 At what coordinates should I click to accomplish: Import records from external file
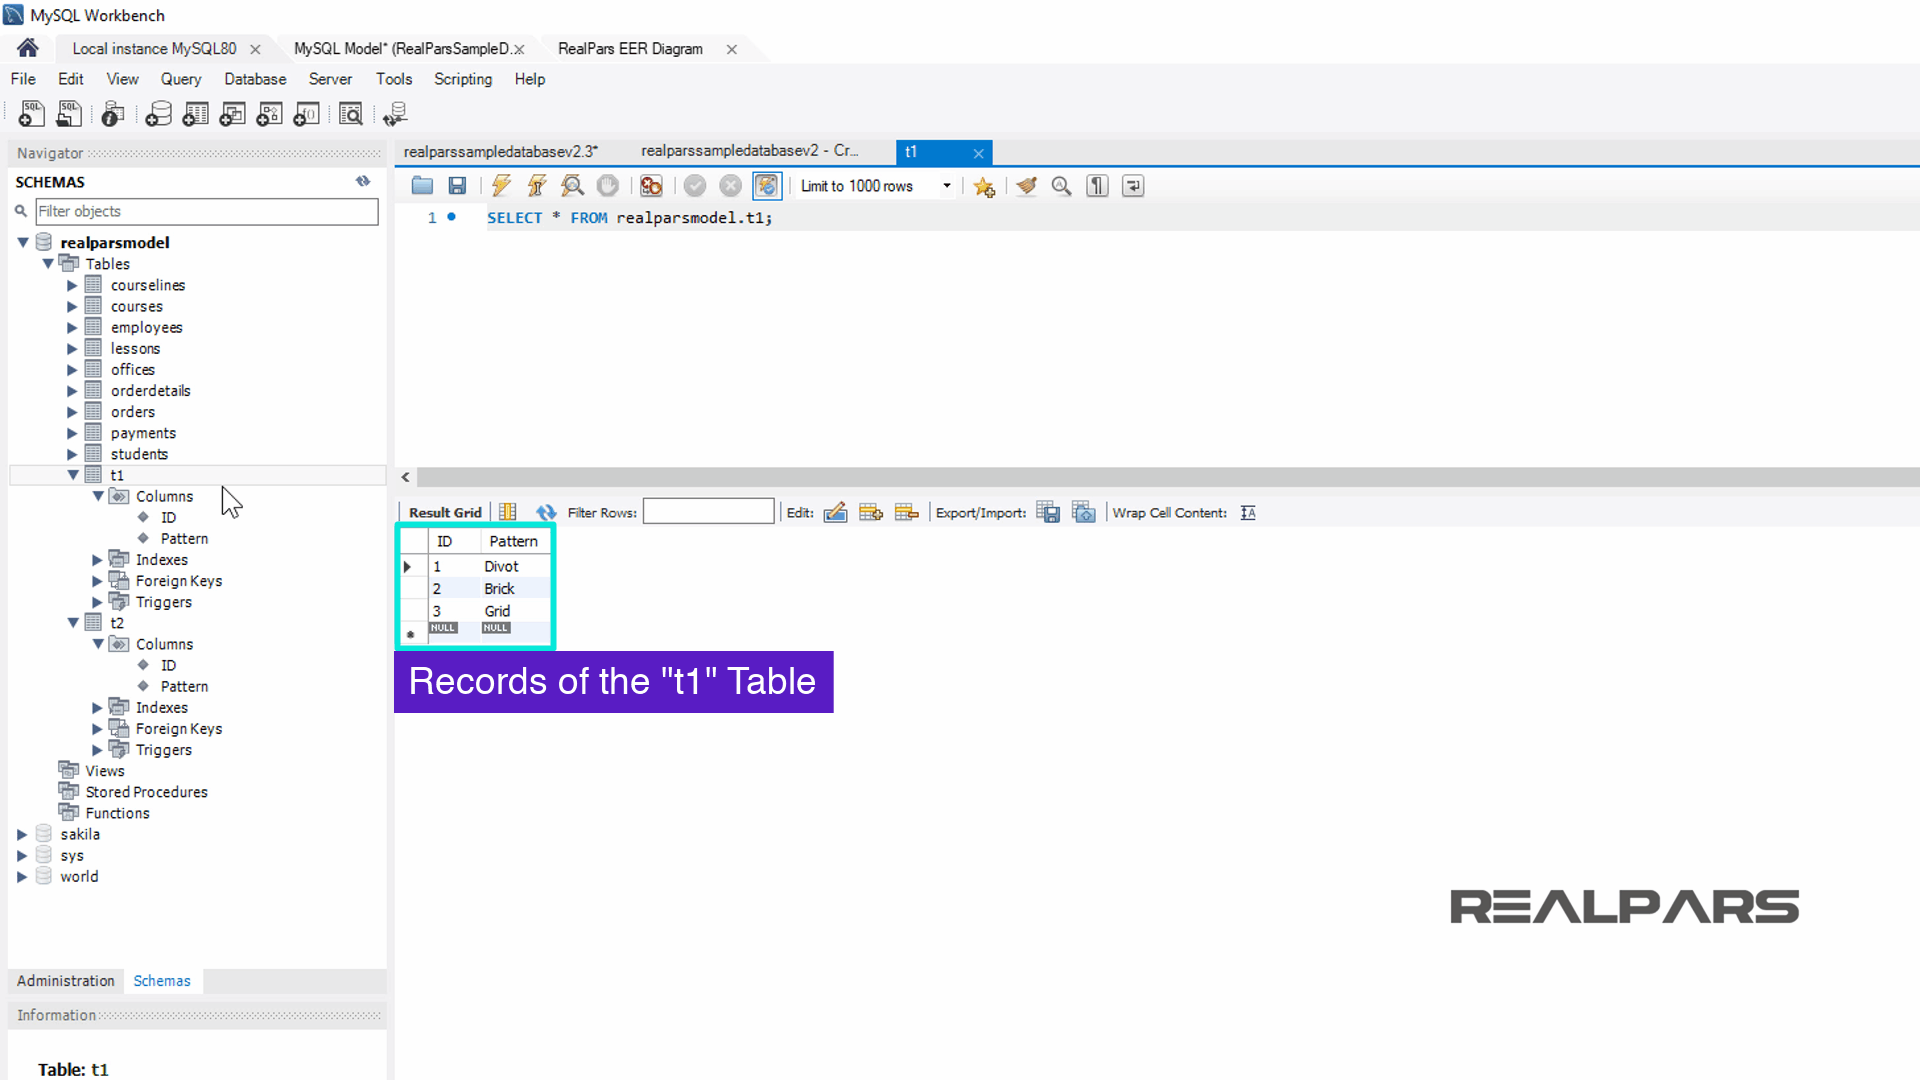[x=1084, y=512]
